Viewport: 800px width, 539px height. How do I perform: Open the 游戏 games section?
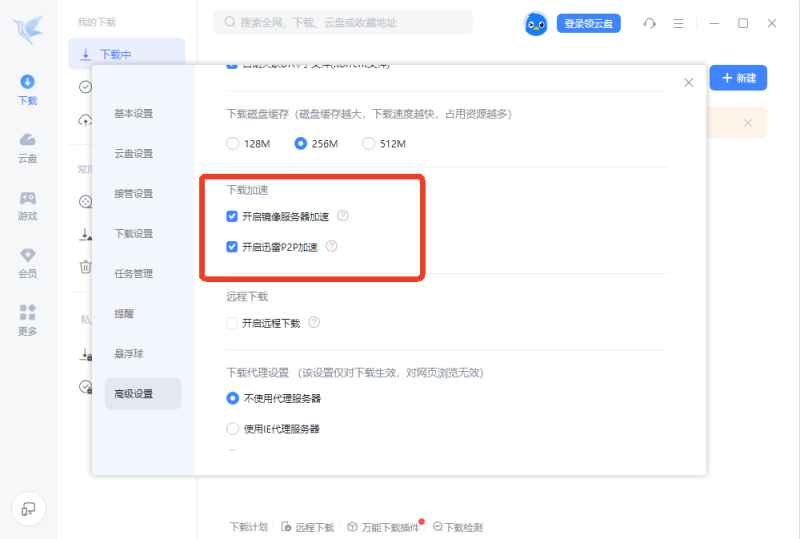coord(28,206)
